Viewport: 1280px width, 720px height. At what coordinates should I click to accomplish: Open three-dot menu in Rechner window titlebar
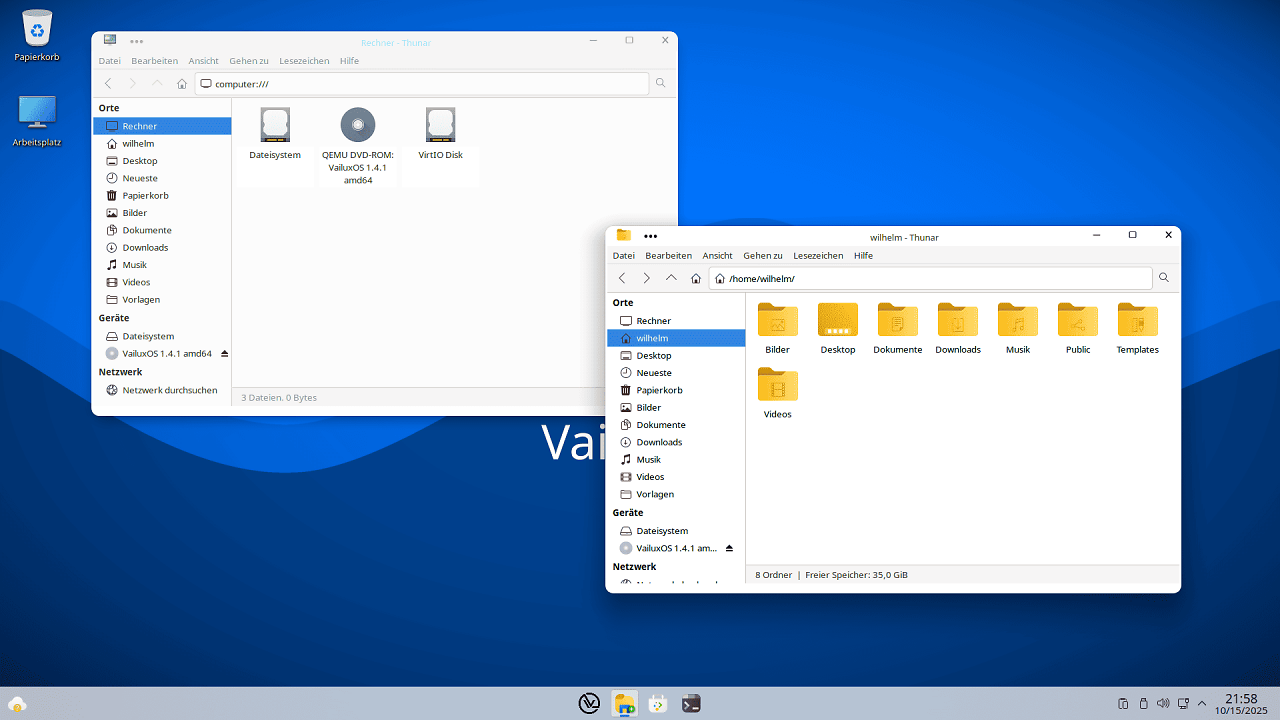pyautogui.click(x=136, y=41)
